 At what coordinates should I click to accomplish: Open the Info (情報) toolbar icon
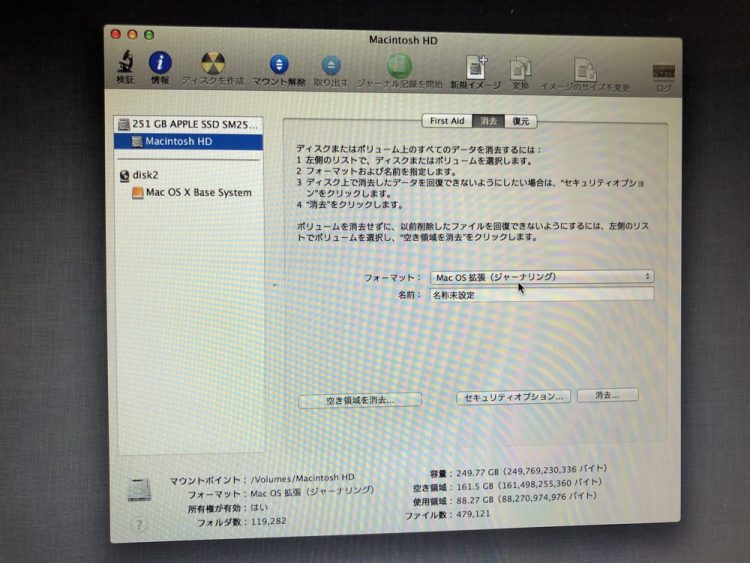[x=160, y=63]
